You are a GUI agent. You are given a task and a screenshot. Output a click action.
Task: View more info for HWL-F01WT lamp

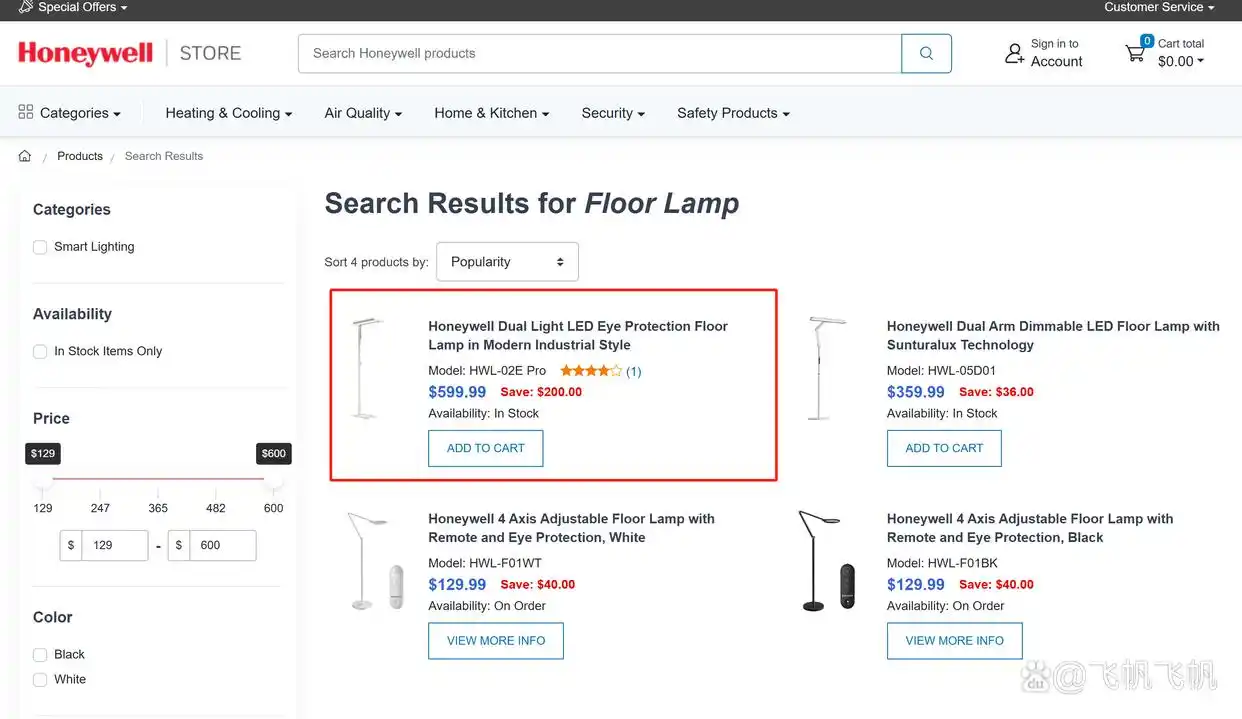click(496, 641)
